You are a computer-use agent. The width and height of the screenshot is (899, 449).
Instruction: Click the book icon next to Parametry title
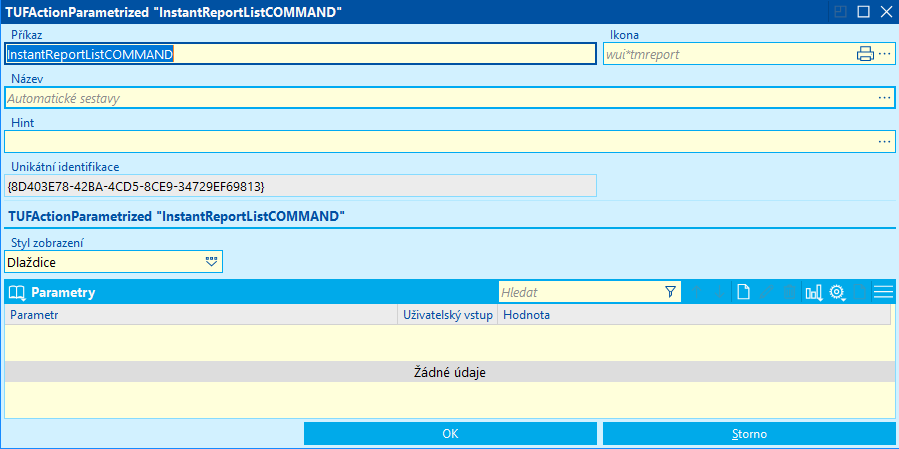(17, 293)
